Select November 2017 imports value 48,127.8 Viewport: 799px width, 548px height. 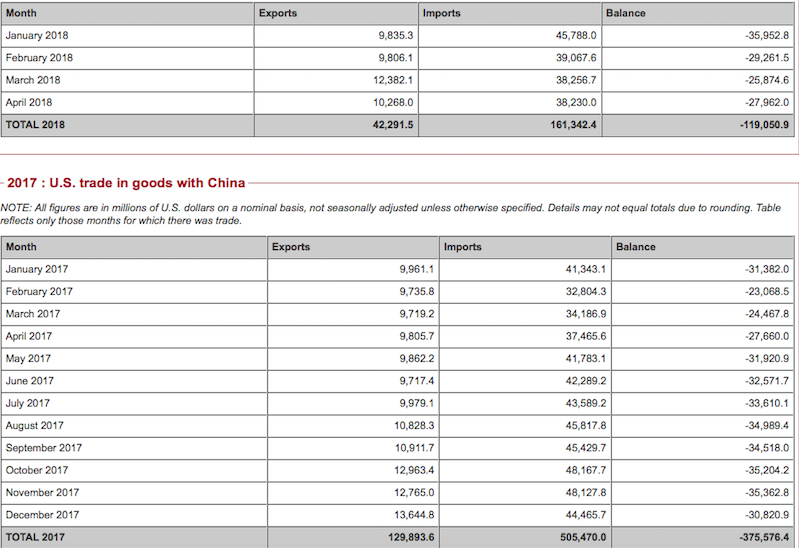click(586, 492)
